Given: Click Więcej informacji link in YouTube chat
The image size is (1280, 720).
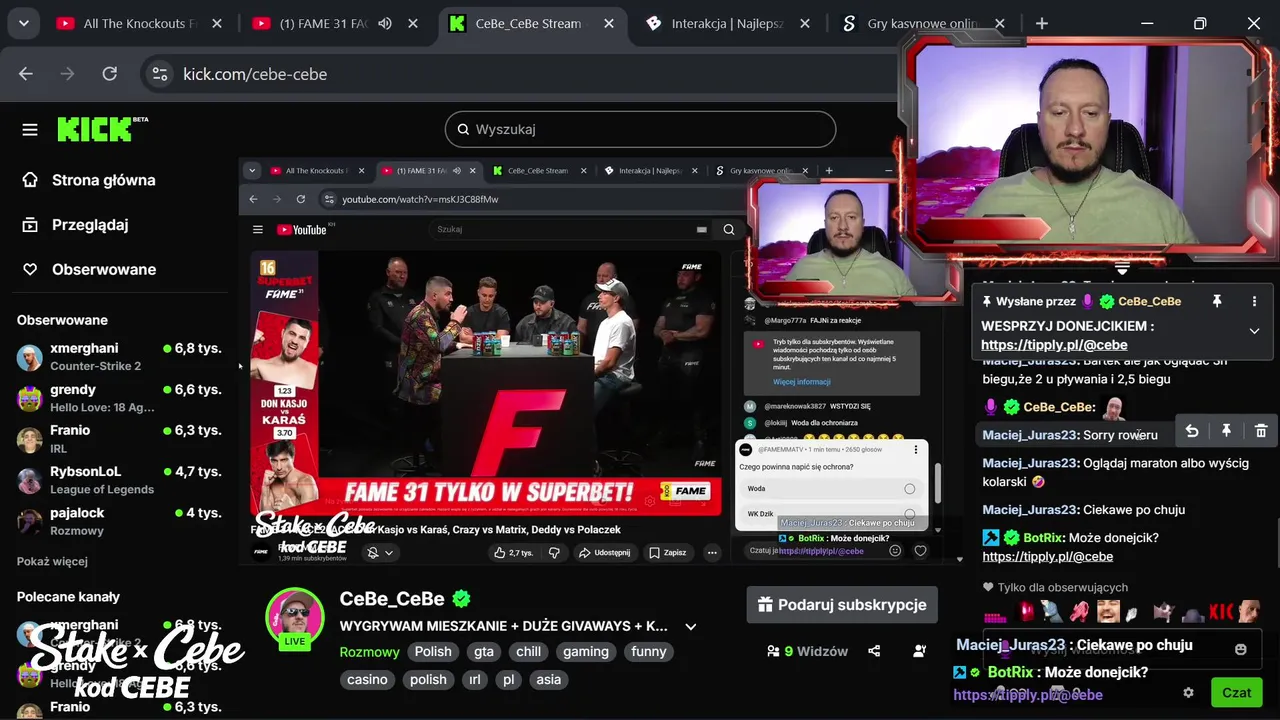Looking at the screenshot, I should tap(801, 382).
